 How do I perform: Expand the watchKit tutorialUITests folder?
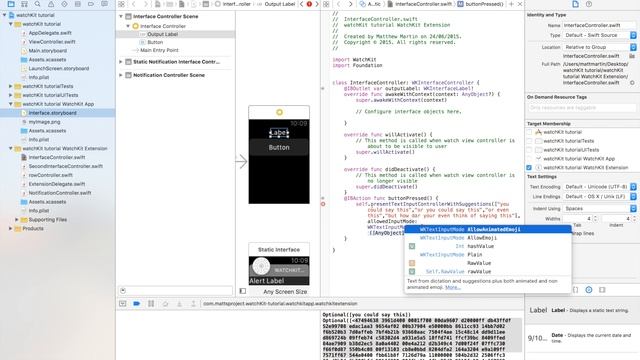(x=11, y=95)
